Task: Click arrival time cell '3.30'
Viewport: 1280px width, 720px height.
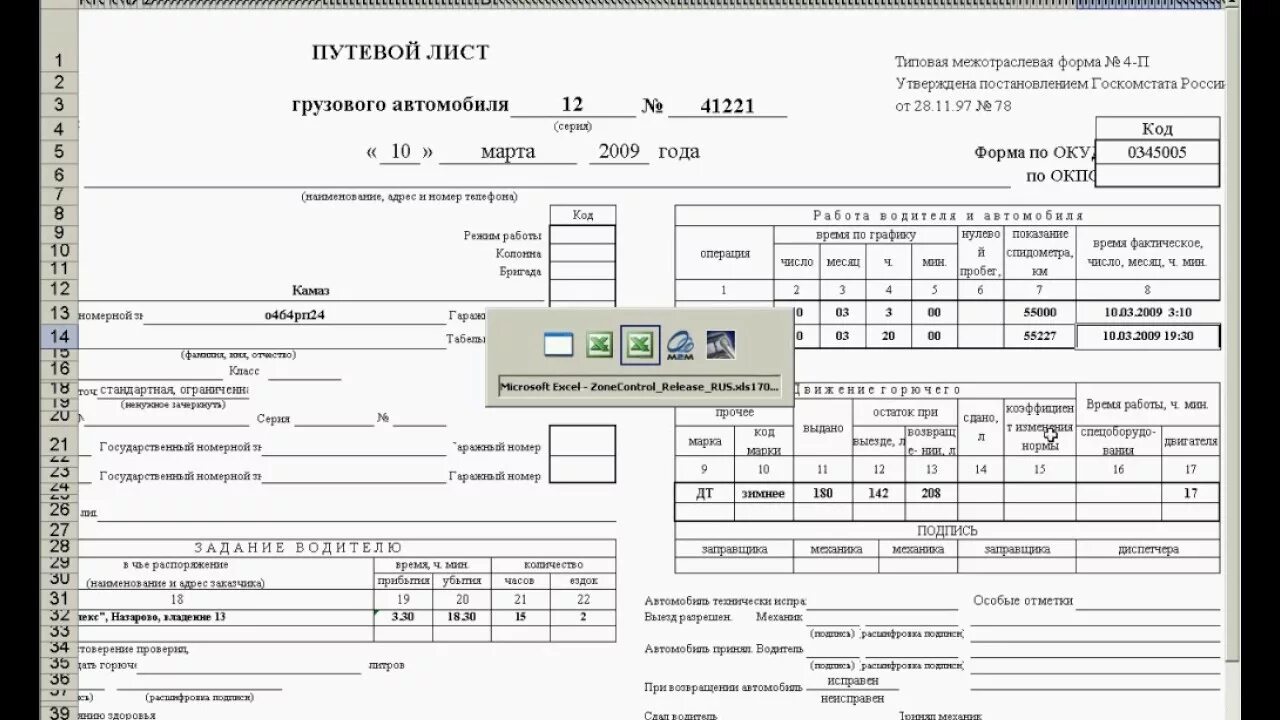Action: click(x=403, y=617)
